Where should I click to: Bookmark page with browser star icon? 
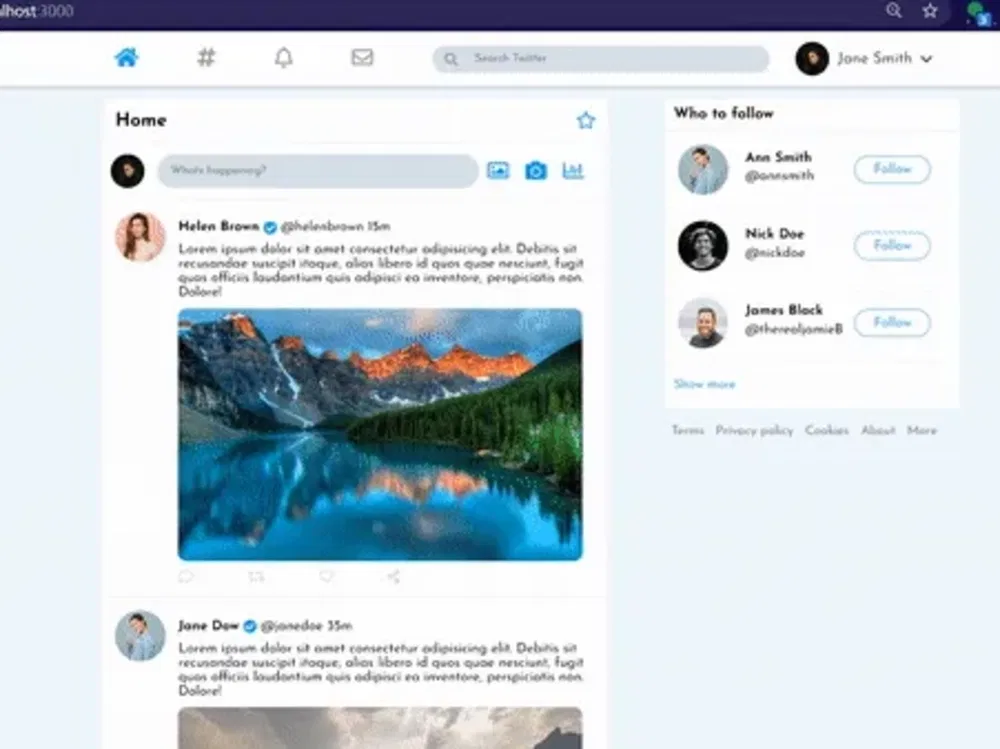point(930,10)
